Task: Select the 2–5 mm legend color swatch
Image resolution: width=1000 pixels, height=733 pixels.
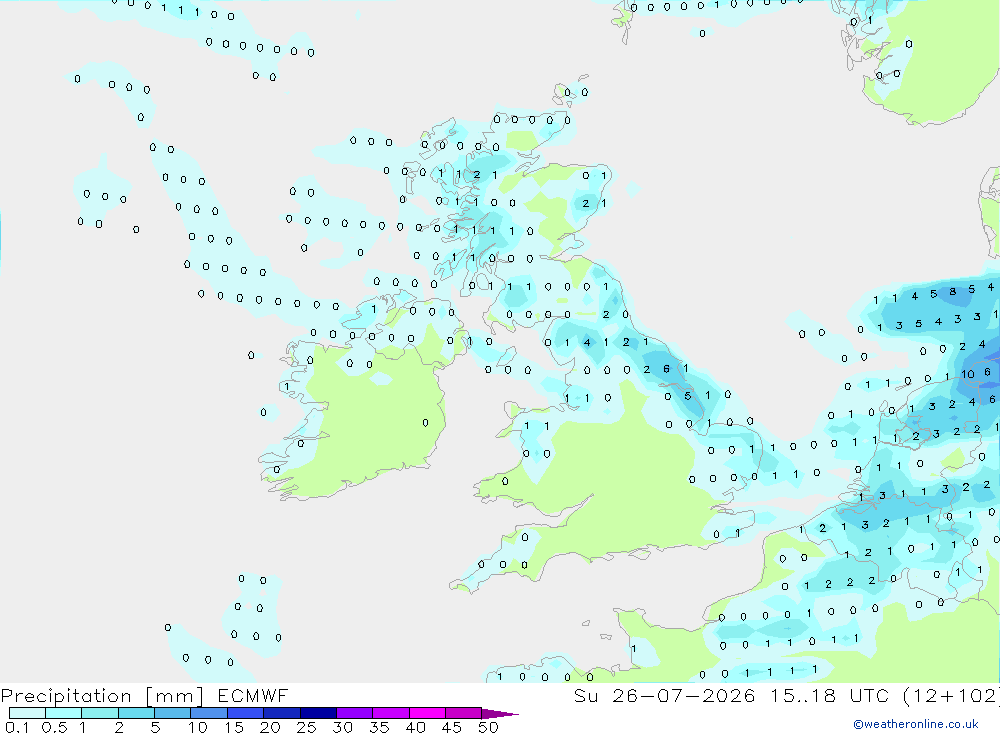Action: click(136, 713)
